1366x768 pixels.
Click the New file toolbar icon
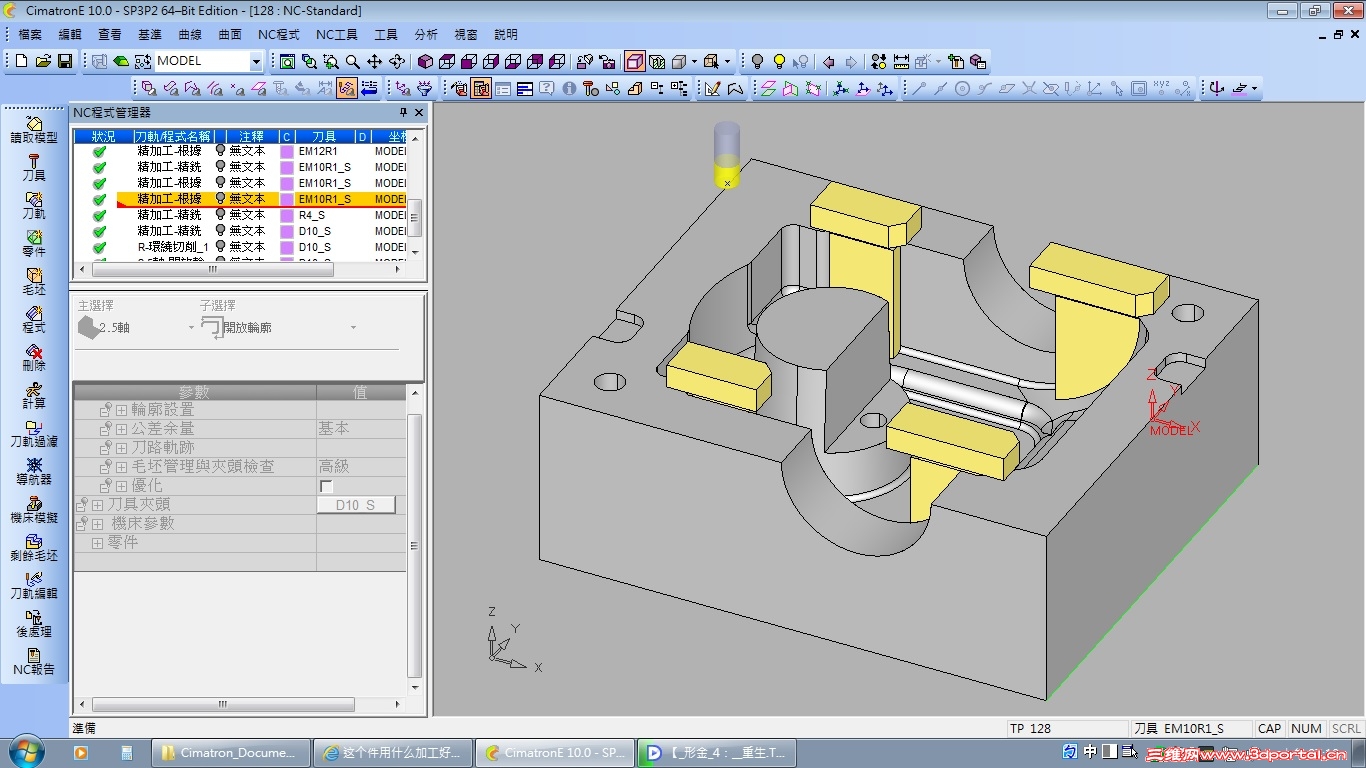tap(21, 61)
